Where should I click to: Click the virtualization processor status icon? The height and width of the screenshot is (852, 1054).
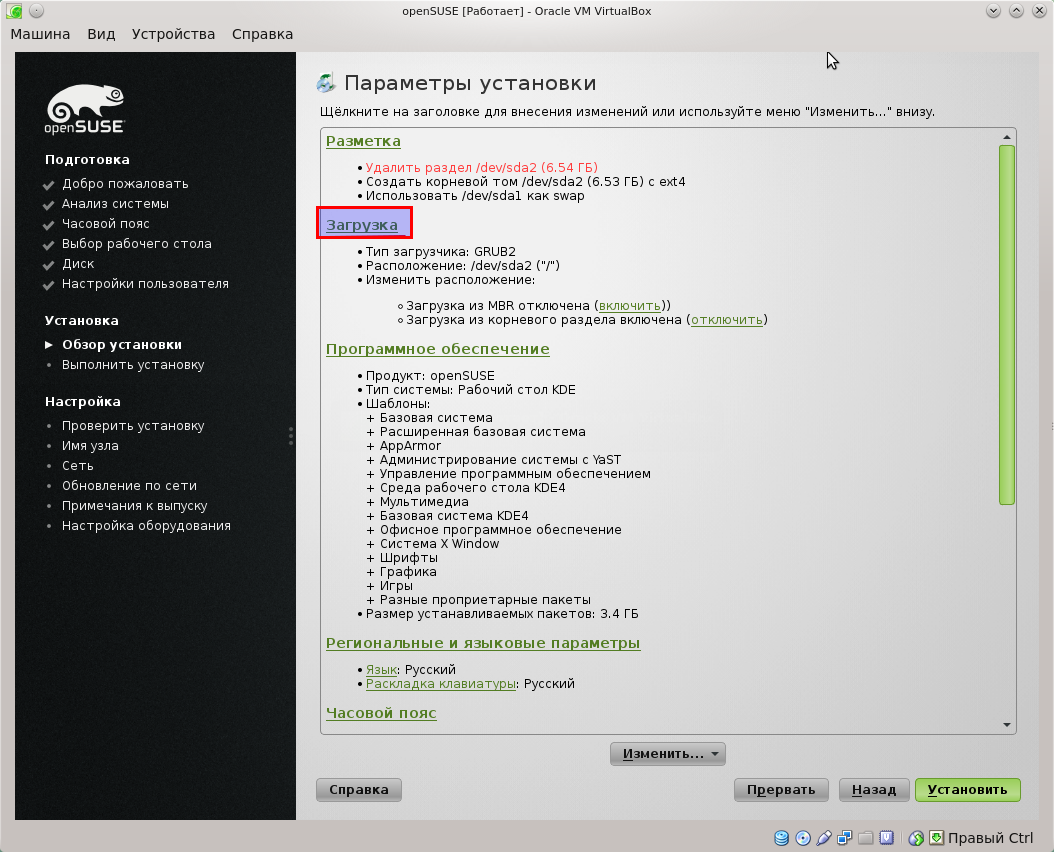point(887,838)
